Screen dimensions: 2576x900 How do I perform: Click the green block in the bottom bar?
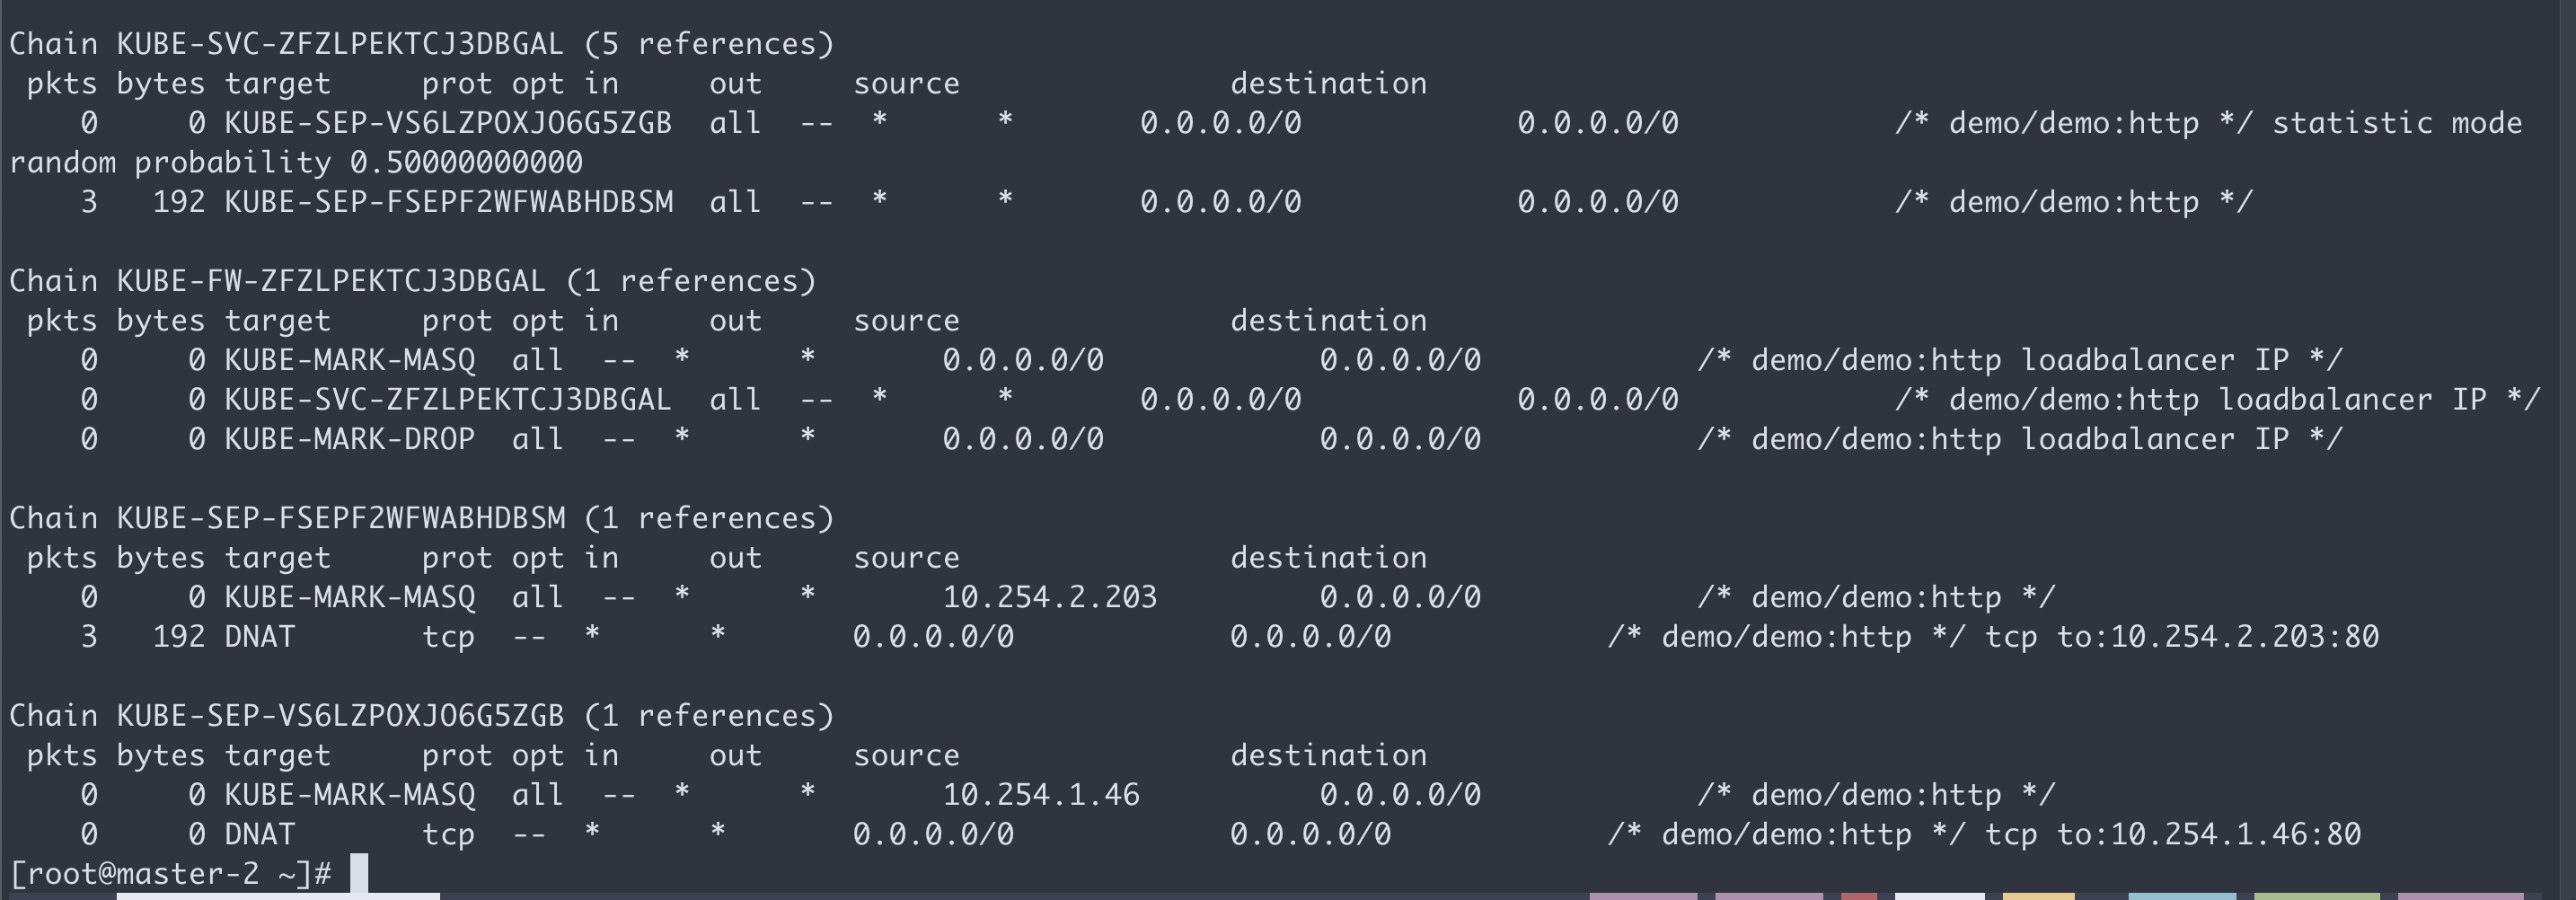[2316, 895]
